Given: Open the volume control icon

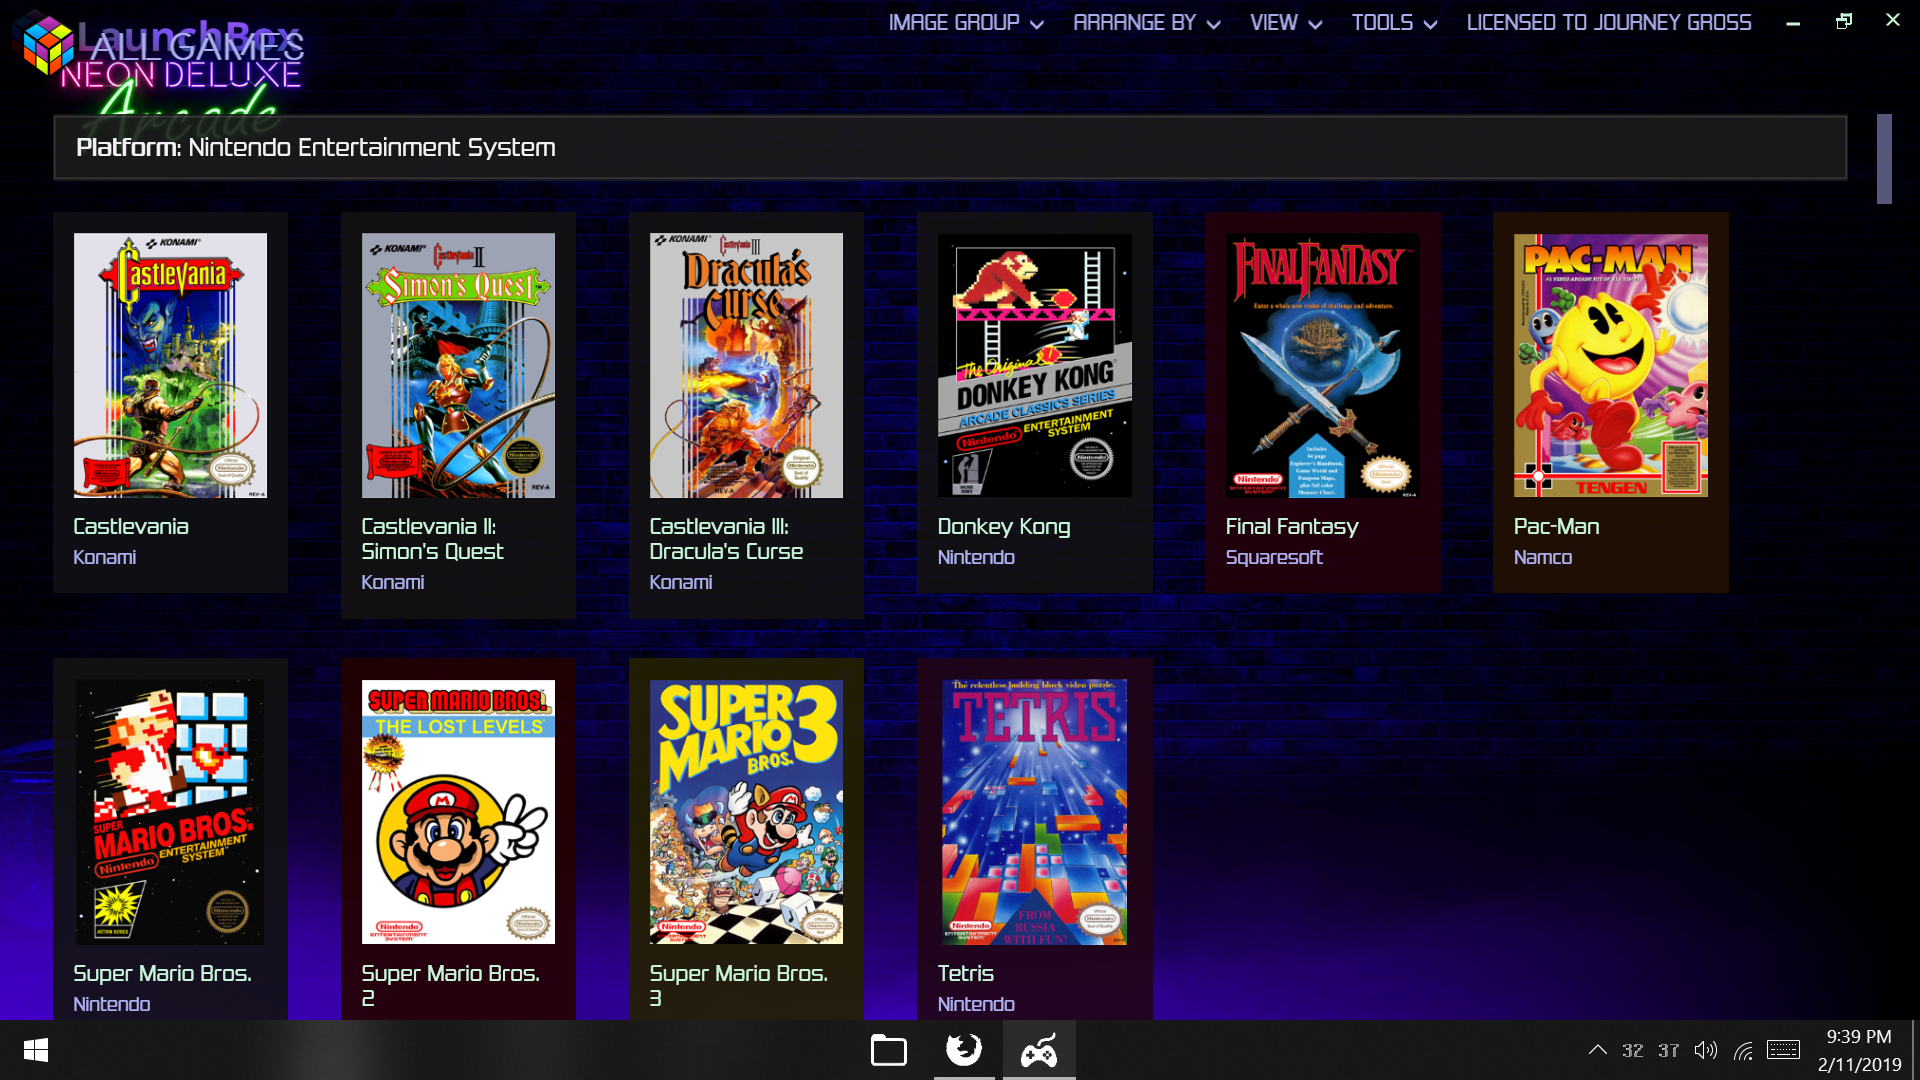Looking at the screenshot, I should 1706,1050.
